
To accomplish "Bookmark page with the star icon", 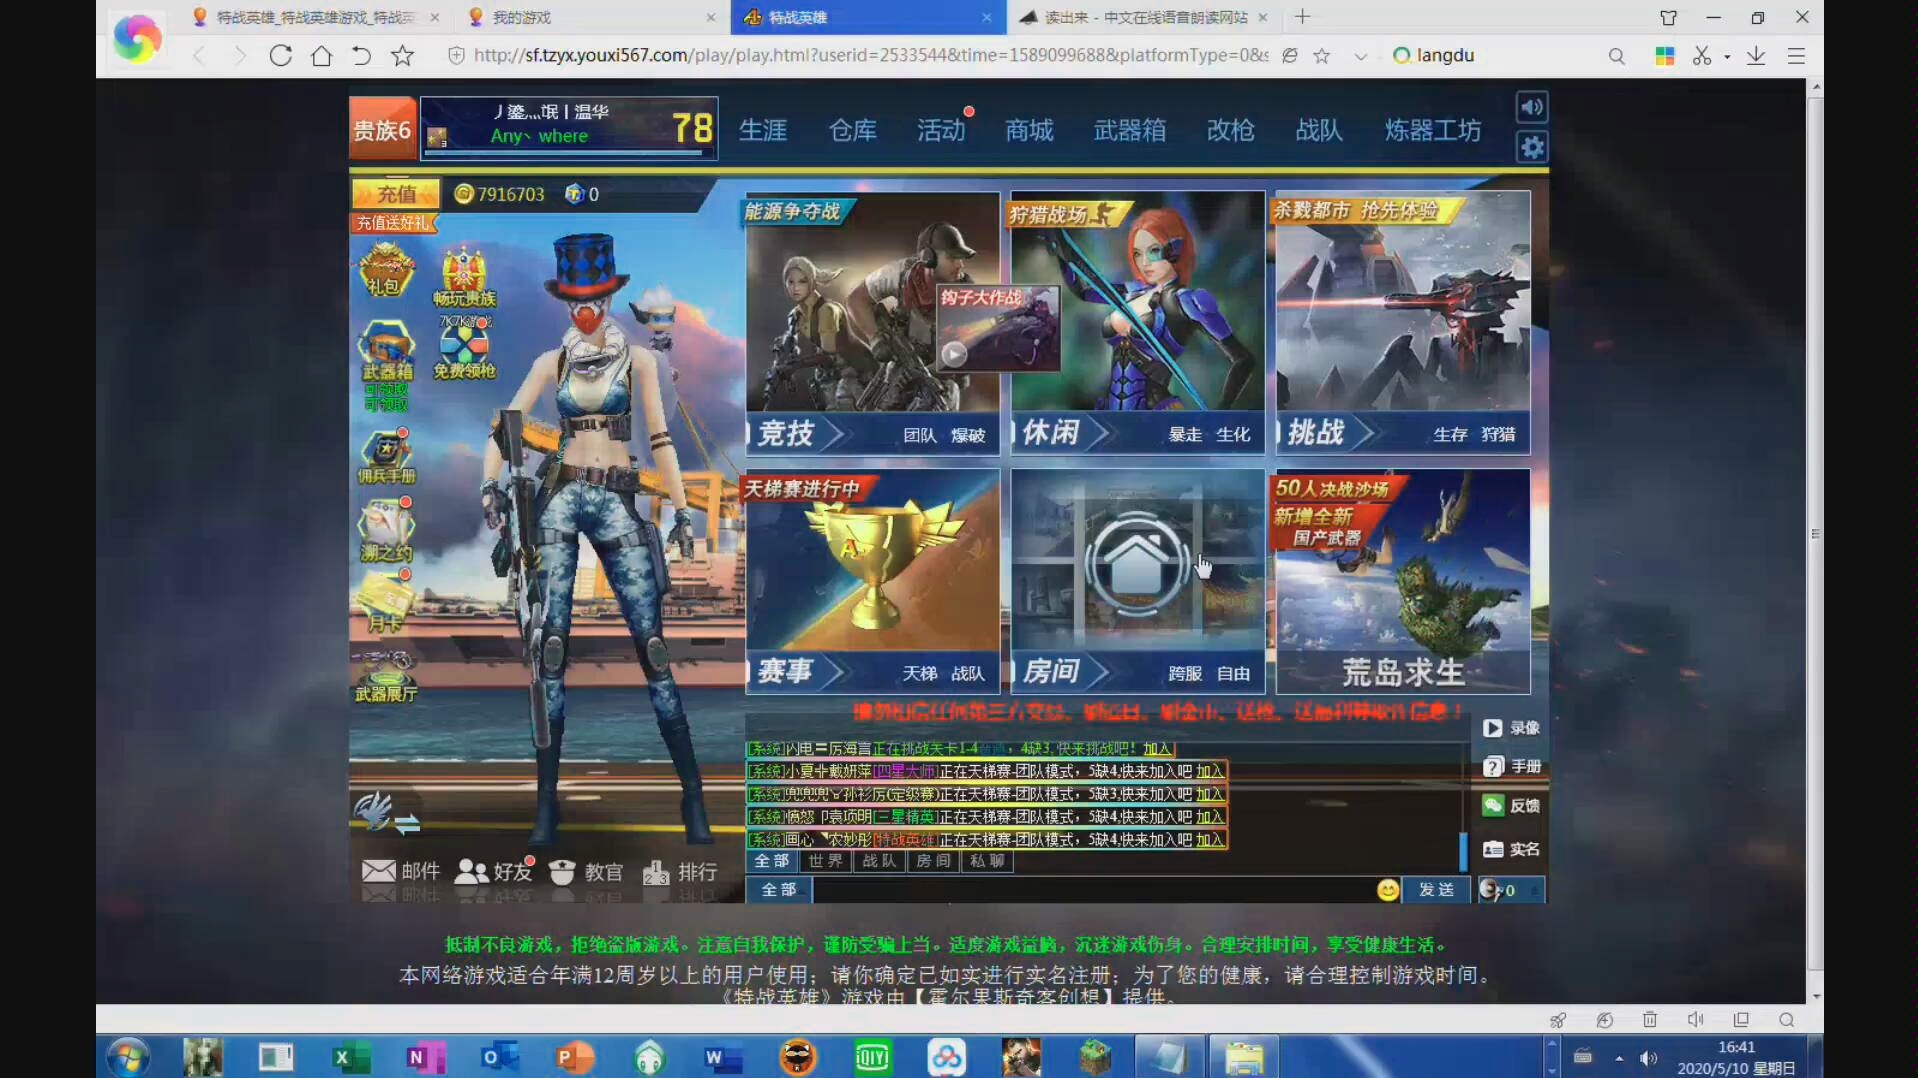I will click(x=402, y=56).
